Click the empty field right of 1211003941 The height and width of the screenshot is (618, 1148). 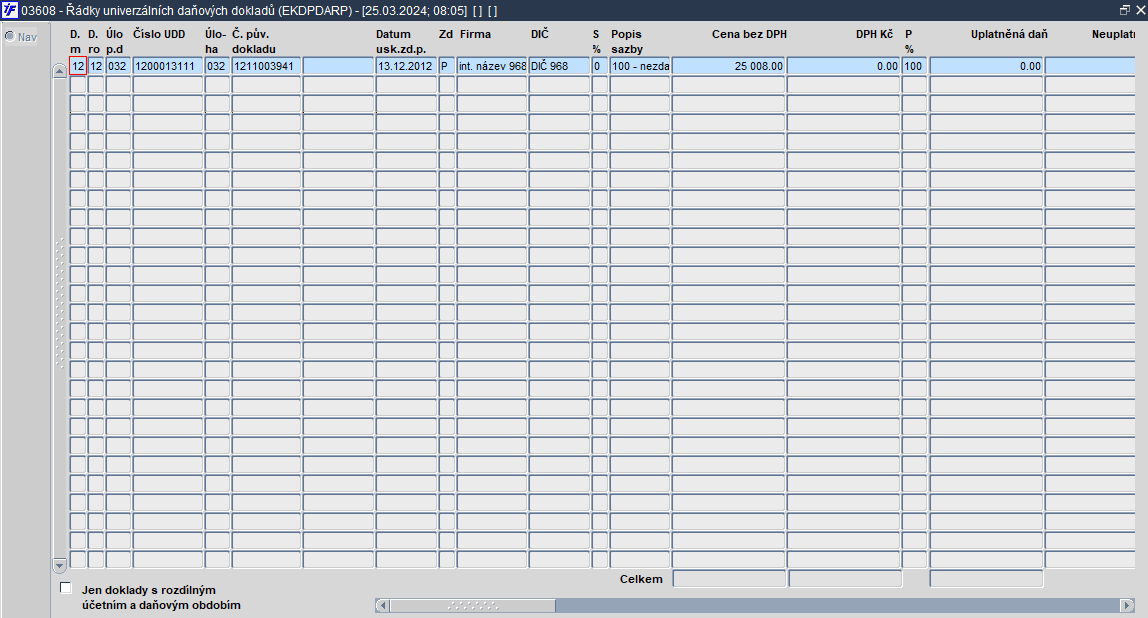click(x=338, y=66)
